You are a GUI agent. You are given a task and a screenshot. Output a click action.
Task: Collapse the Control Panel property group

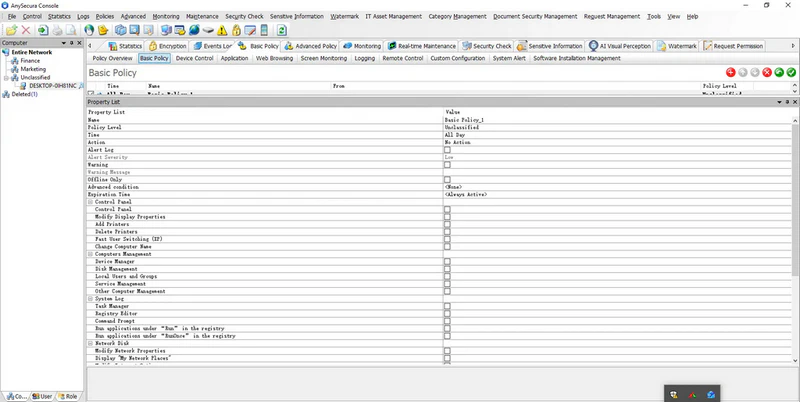coord(90,202)
